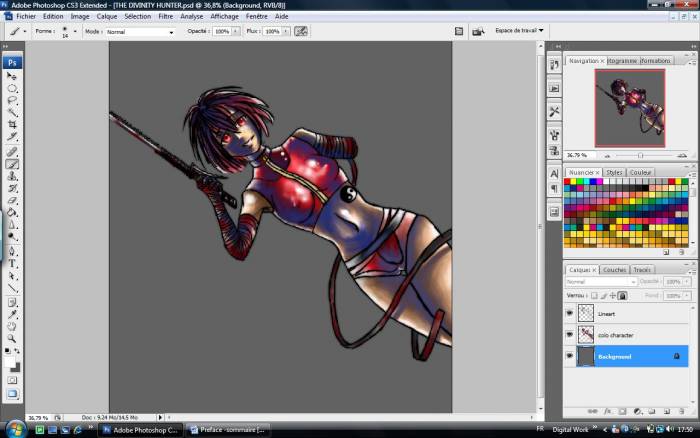
Task: Open the Espace de travail dropdown
Action: (x=519, y=31)
